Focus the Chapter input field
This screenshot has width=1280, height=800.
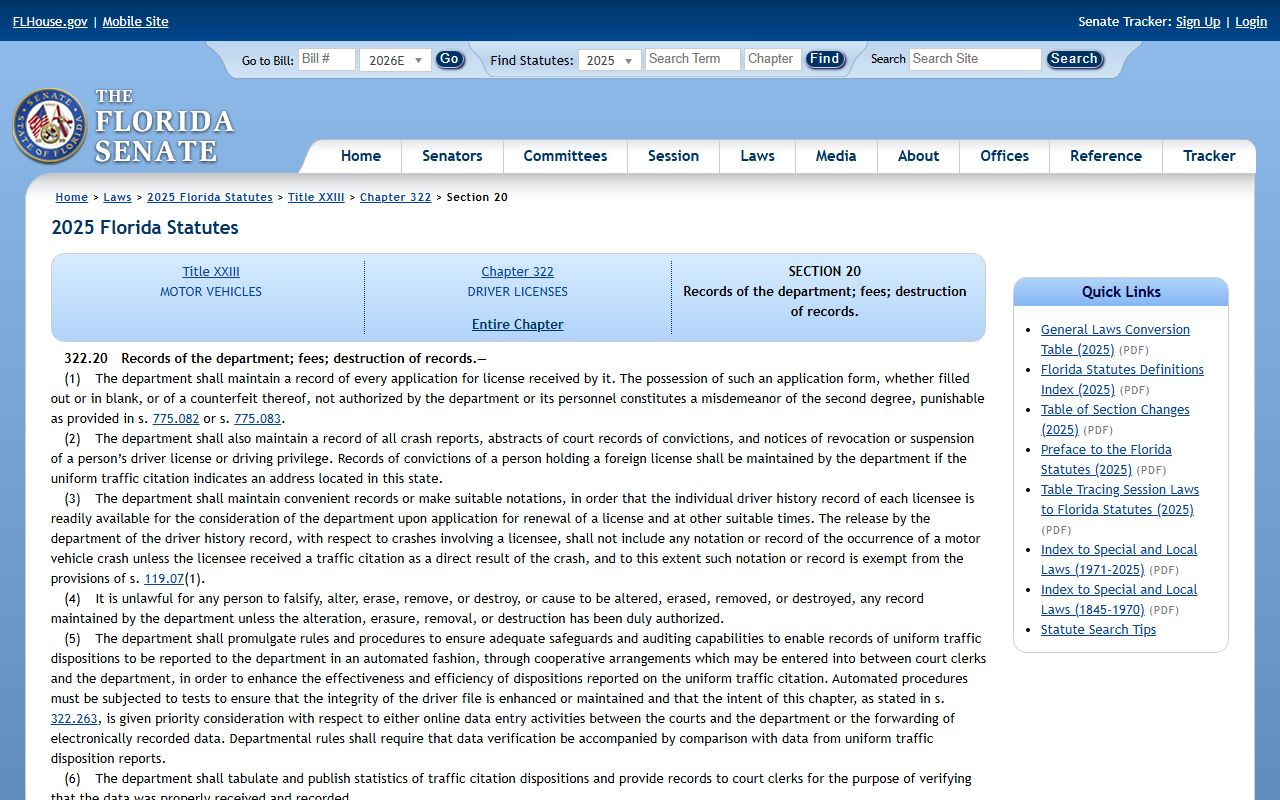click(x=773, y=59)
